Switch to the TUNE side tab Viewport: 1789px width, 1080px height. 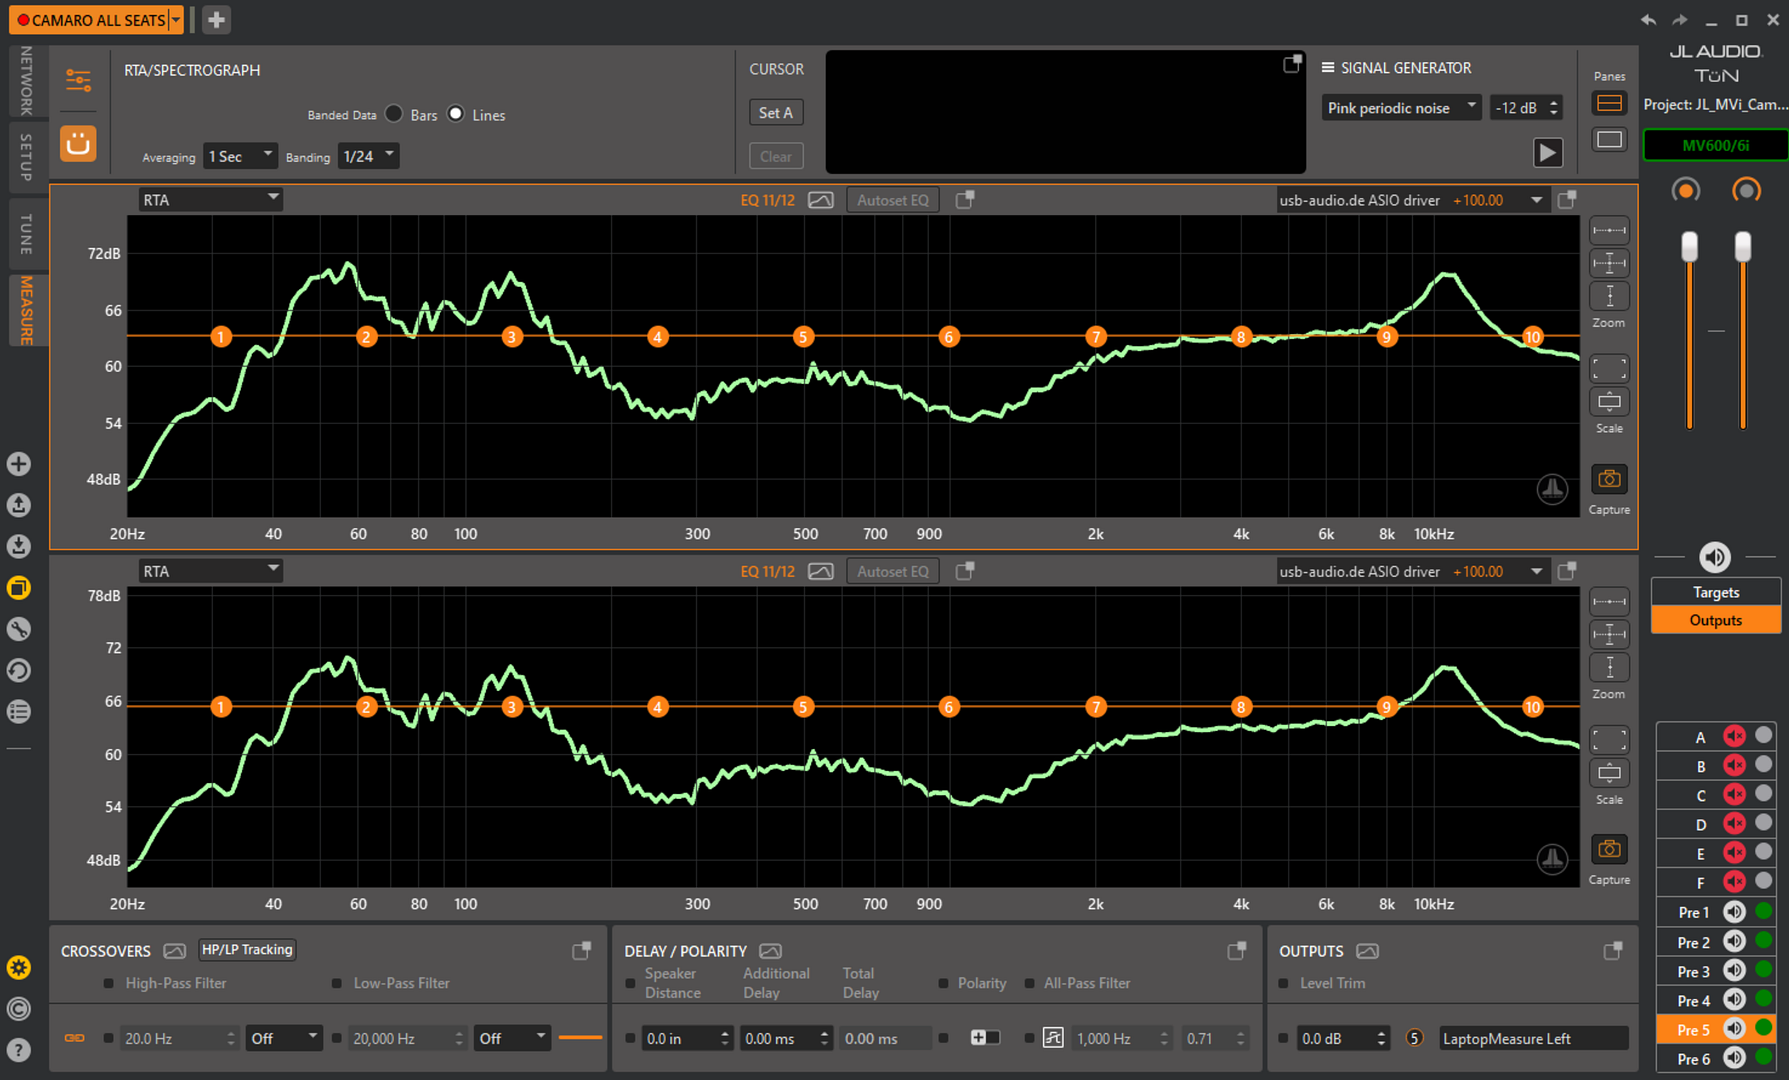tap(25, 234)
